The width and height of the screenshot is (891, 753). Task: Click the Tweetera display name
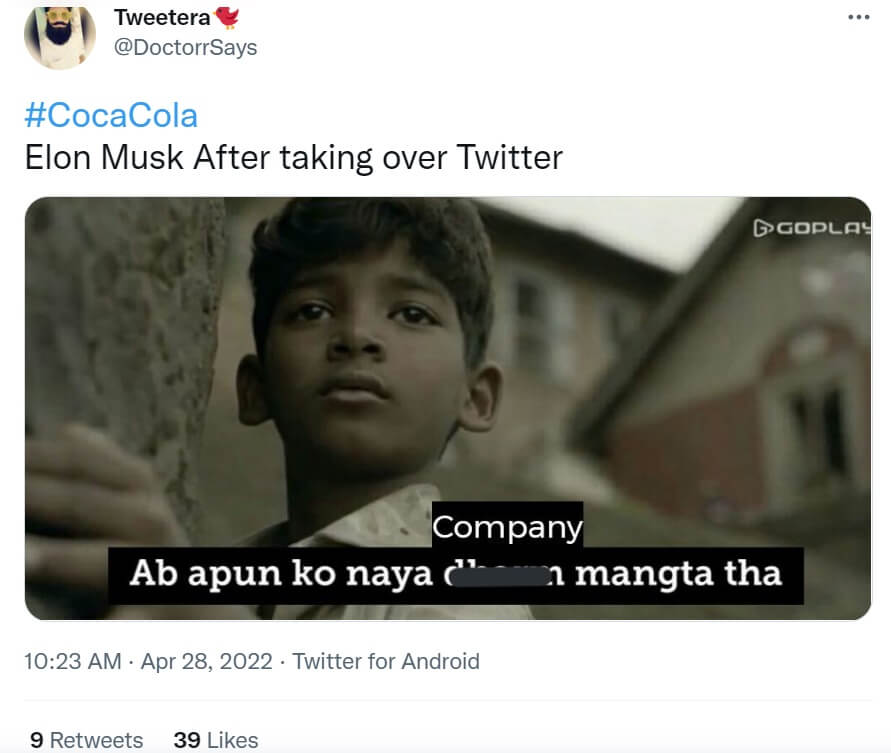pyautogui.click(x=161, y=18)
